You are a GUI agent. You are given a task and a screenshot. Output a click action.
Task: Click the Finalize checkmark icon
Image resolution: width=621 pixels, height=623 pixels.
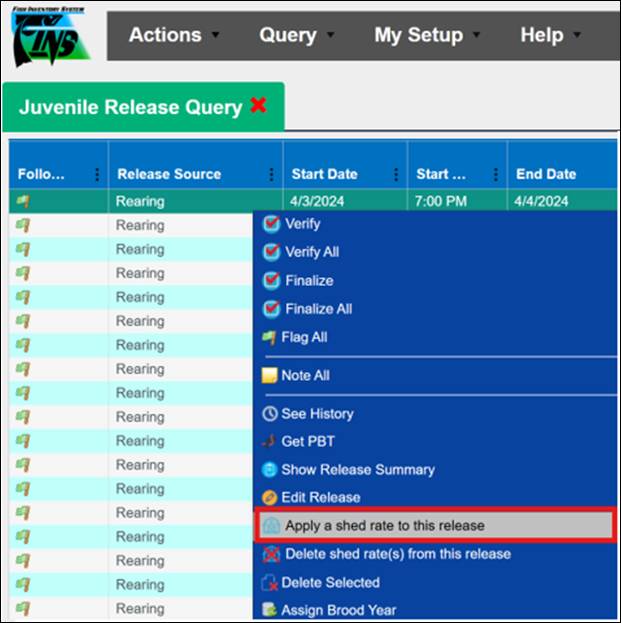click(271, 281)
